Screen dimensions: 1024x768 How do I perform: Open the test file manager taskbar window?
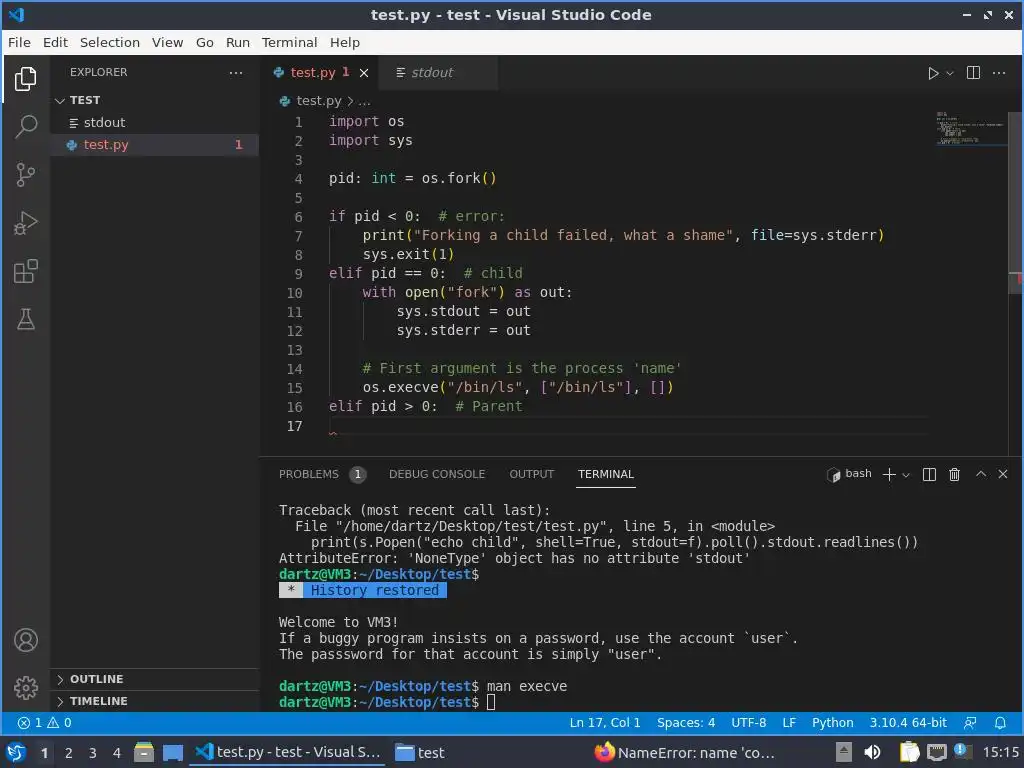click(x=420, y=753)
